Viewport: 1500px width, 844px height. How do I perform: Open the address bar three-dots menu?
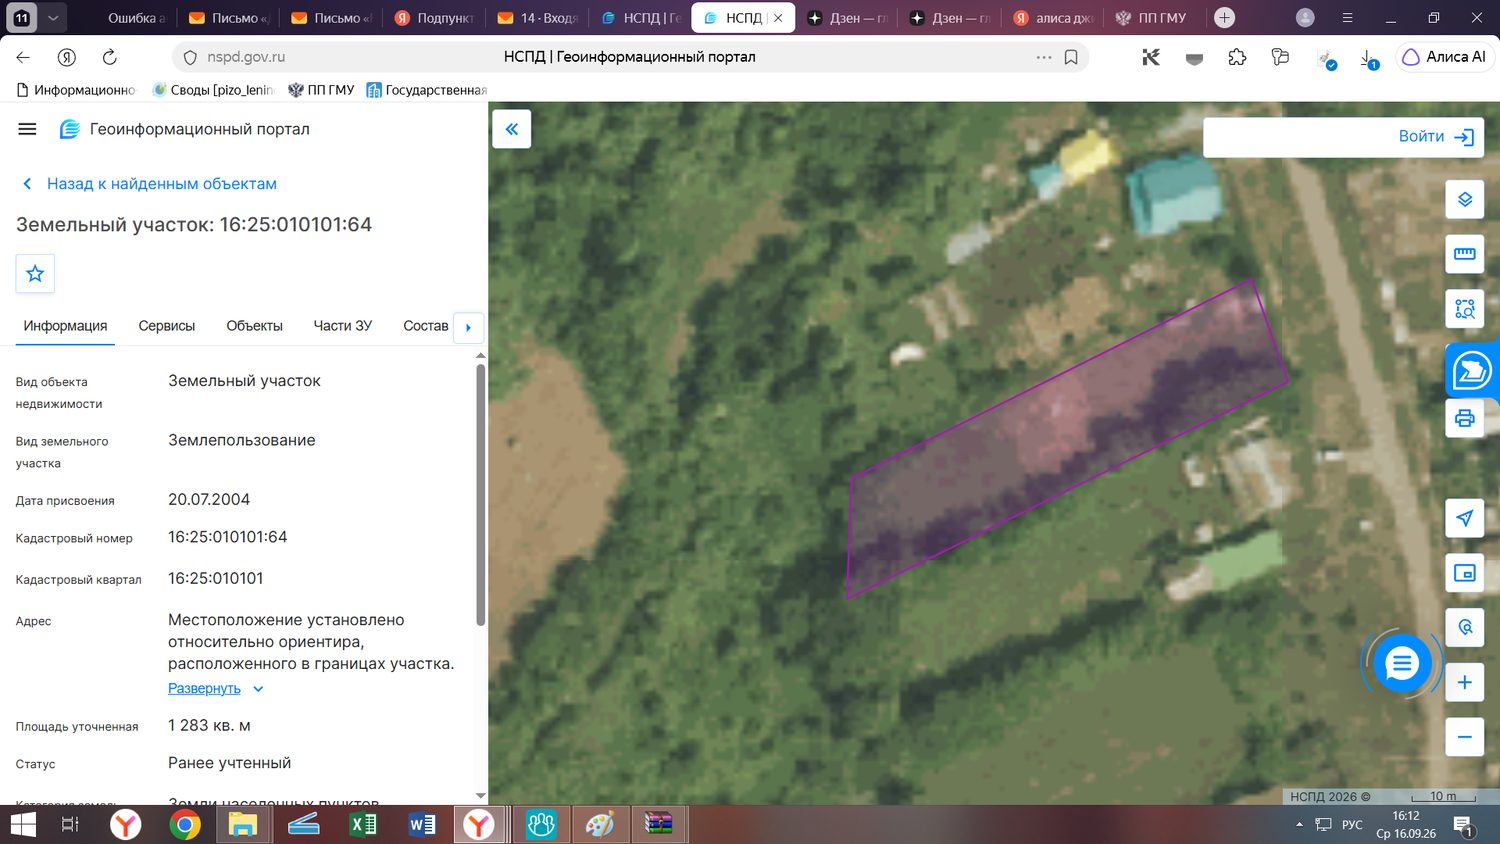1044,57
